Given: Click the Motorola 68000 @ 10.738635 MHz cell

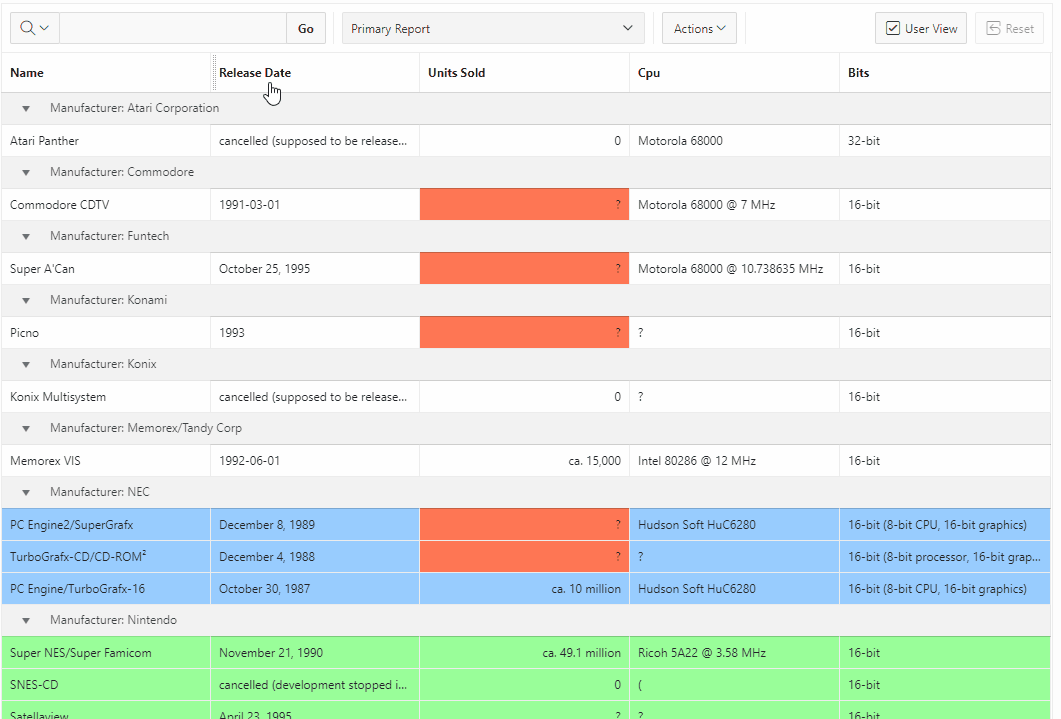Looking at the screenshot, I should (x=734, y=269).
